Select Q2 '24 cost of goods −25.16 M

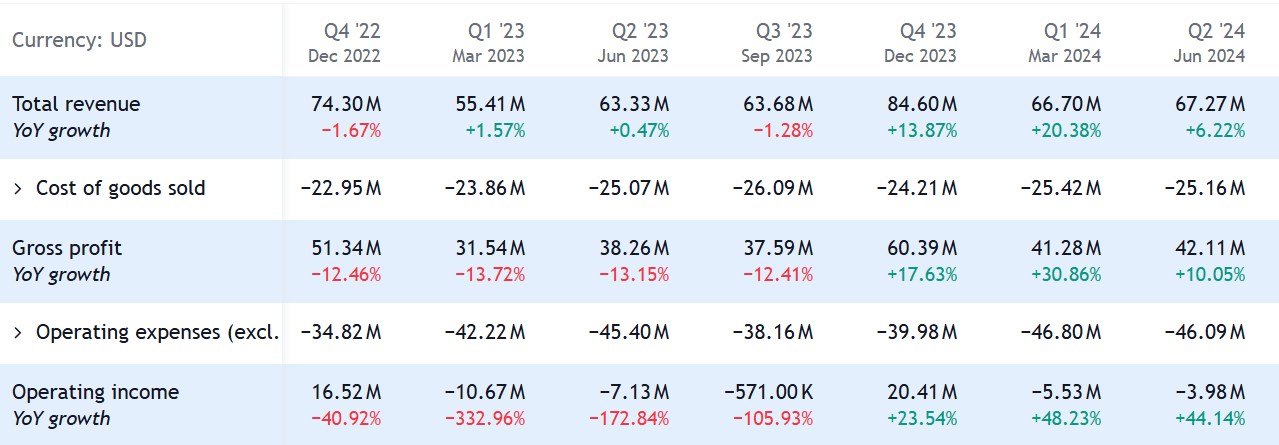(x=1205, y=188)
